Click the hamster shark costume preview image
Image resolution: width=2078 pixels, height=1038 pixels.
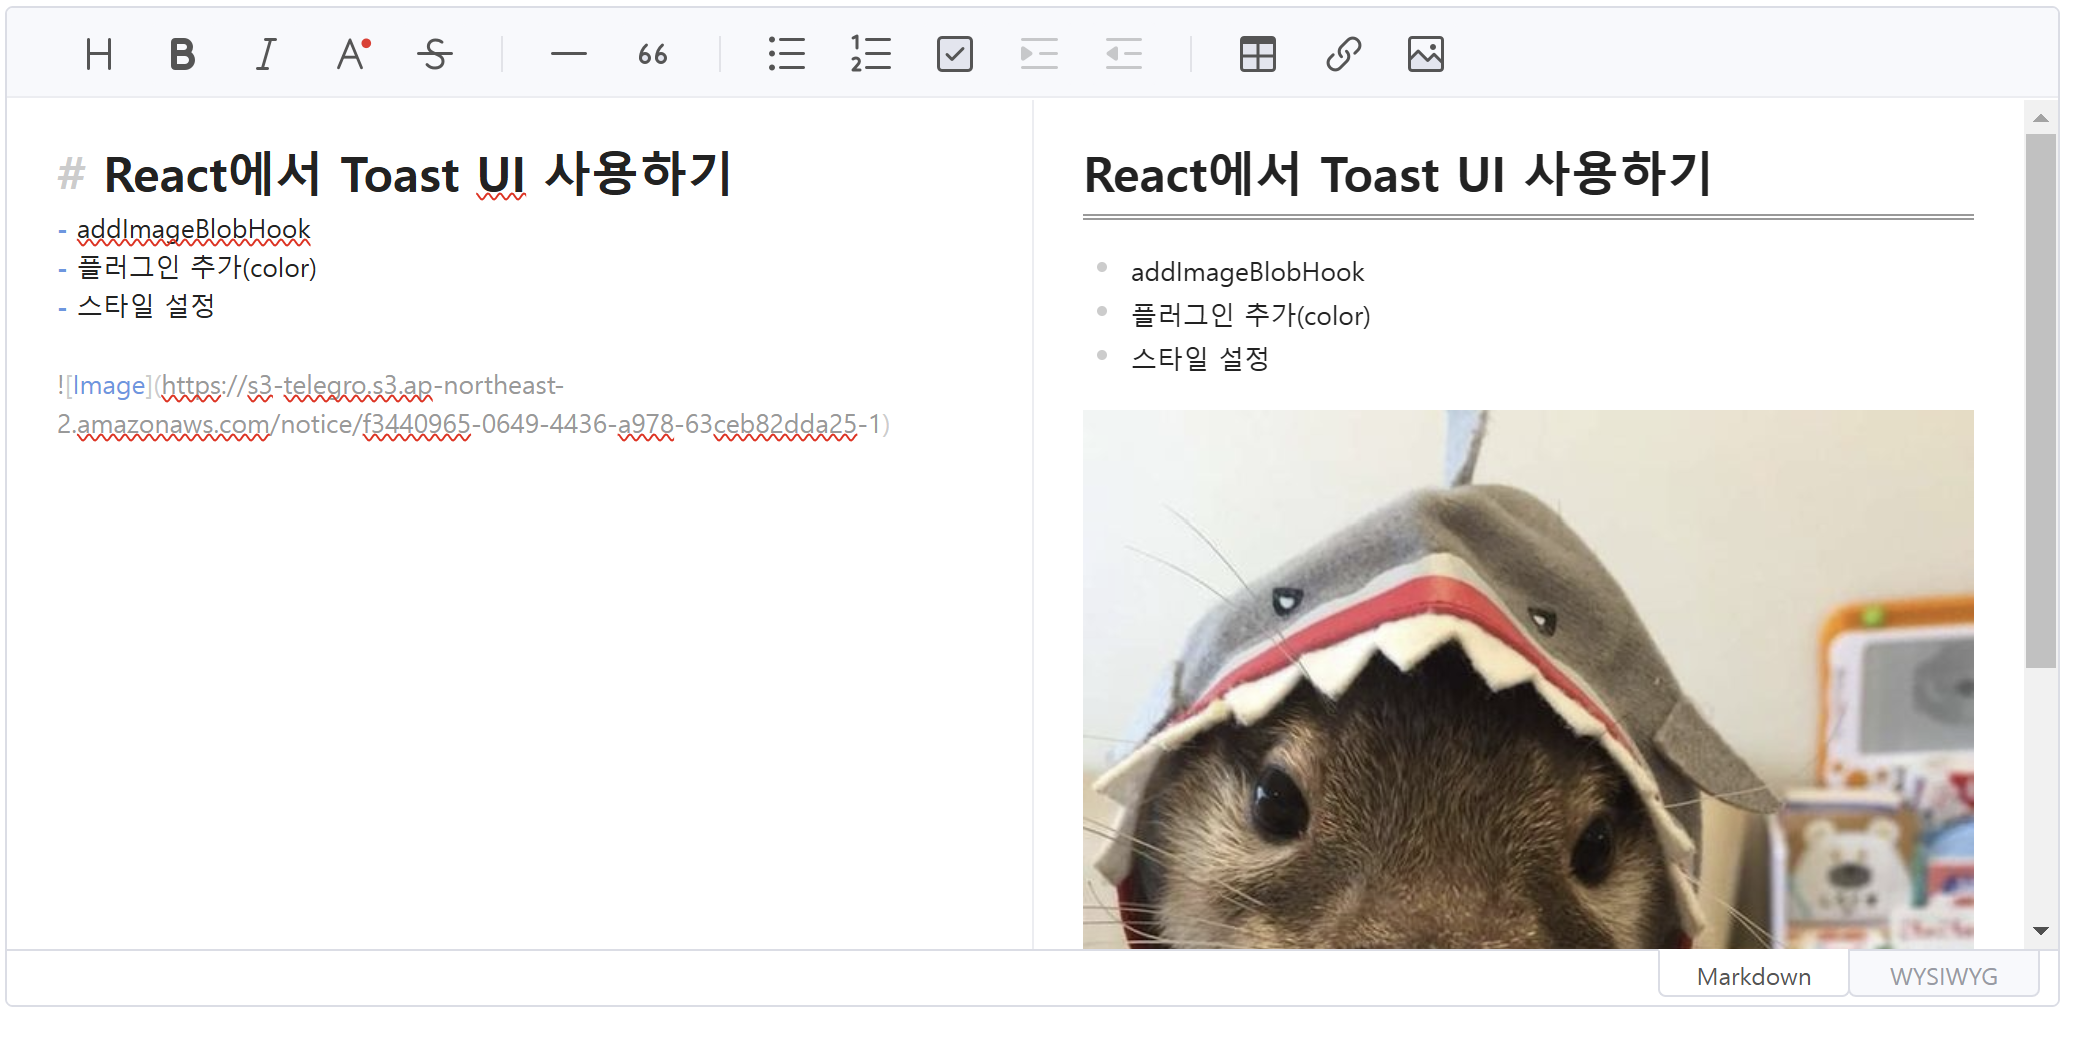tap(1528, 679)
